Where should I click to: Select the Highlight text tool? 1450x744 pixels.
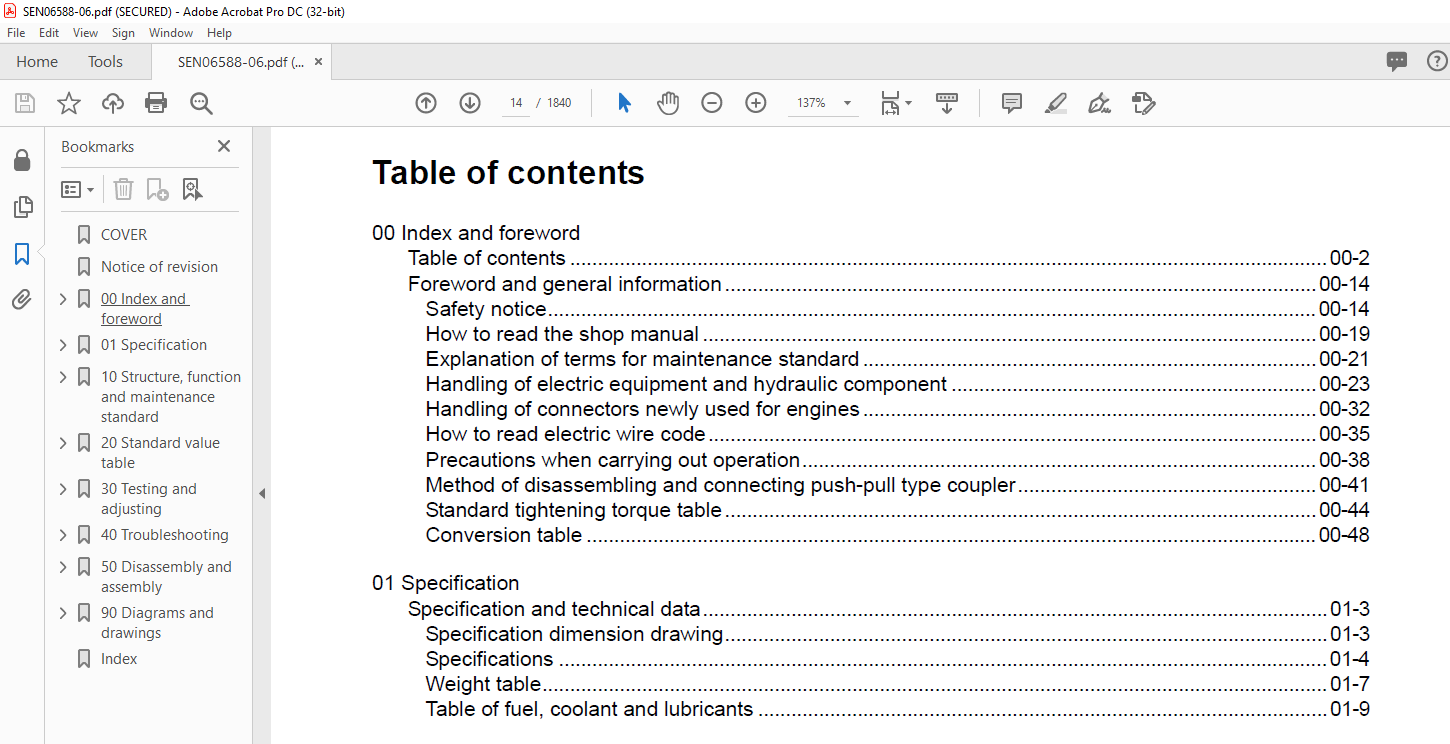(1056, 103)
